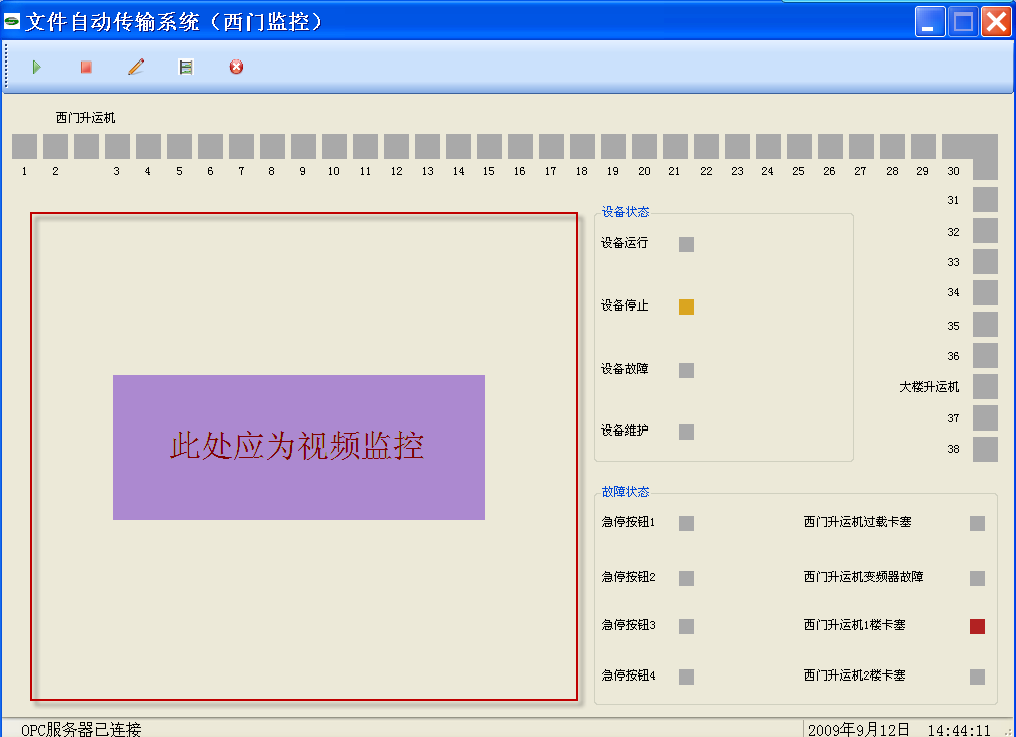Click the 西门升运机过载卡塞 indicator square
This screenshot has height=737, width=1016.
pyautogui.click(x=978, y=523)
